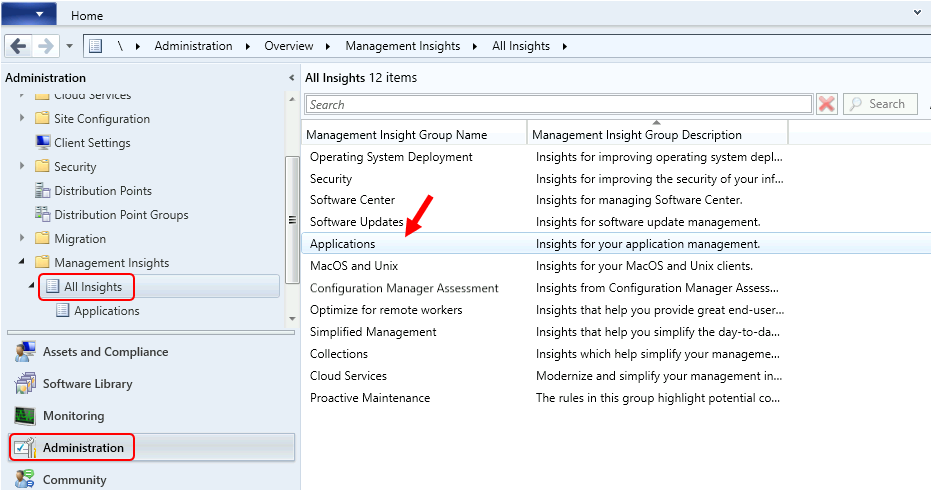Select Overview in the breadcrumb path
The width and height of the screenshot is (931, 490).
289,46
